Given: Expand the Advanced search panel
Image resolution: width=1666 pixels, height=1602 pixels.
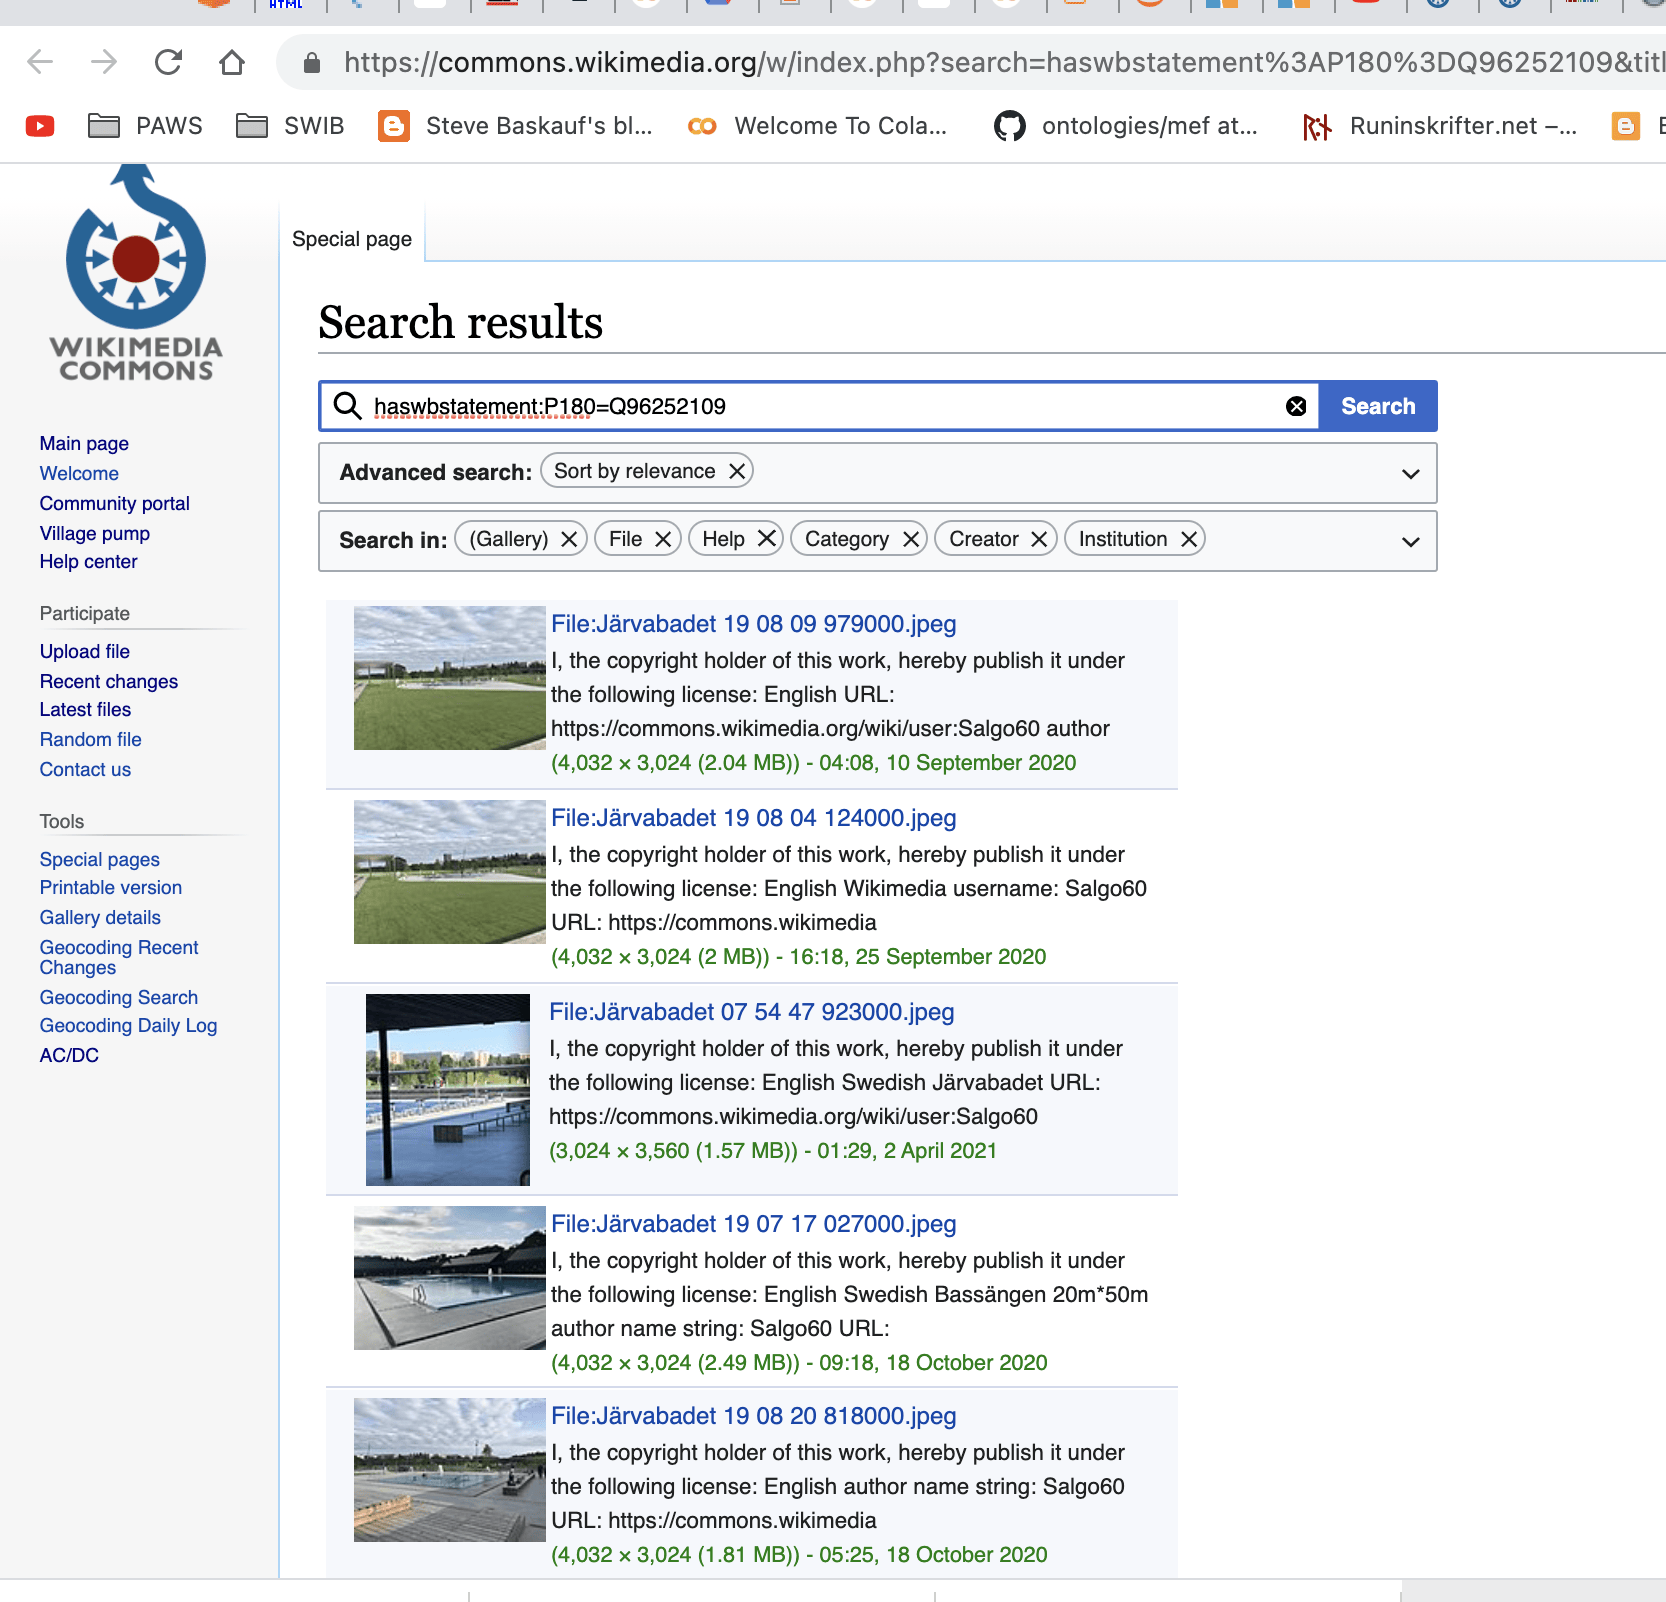Looking at the screenshot, I should (x=1410, y=473).
